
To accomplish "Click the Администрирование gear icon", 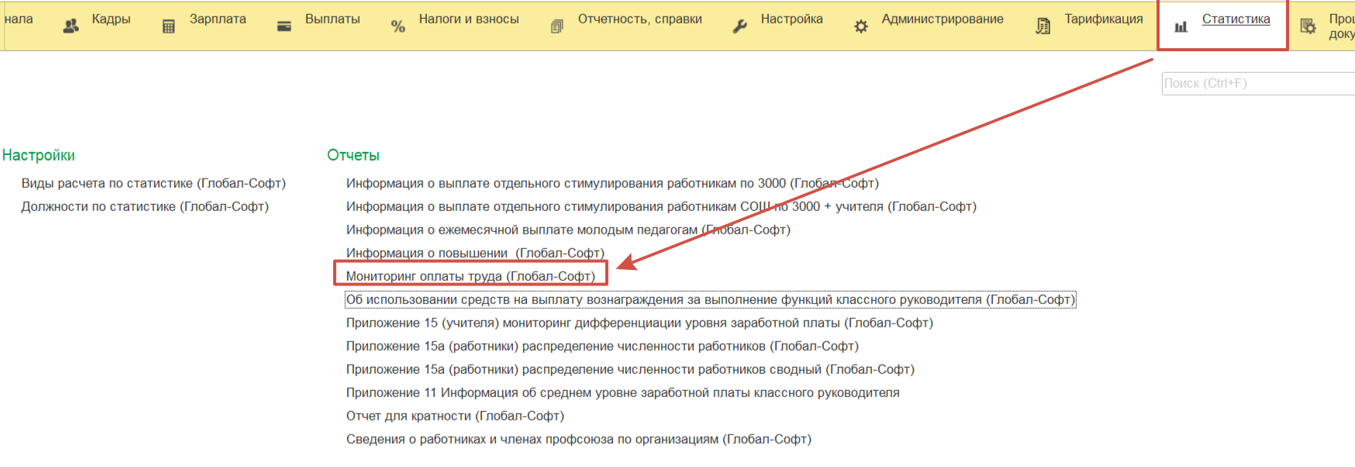I will pos(861,27).
